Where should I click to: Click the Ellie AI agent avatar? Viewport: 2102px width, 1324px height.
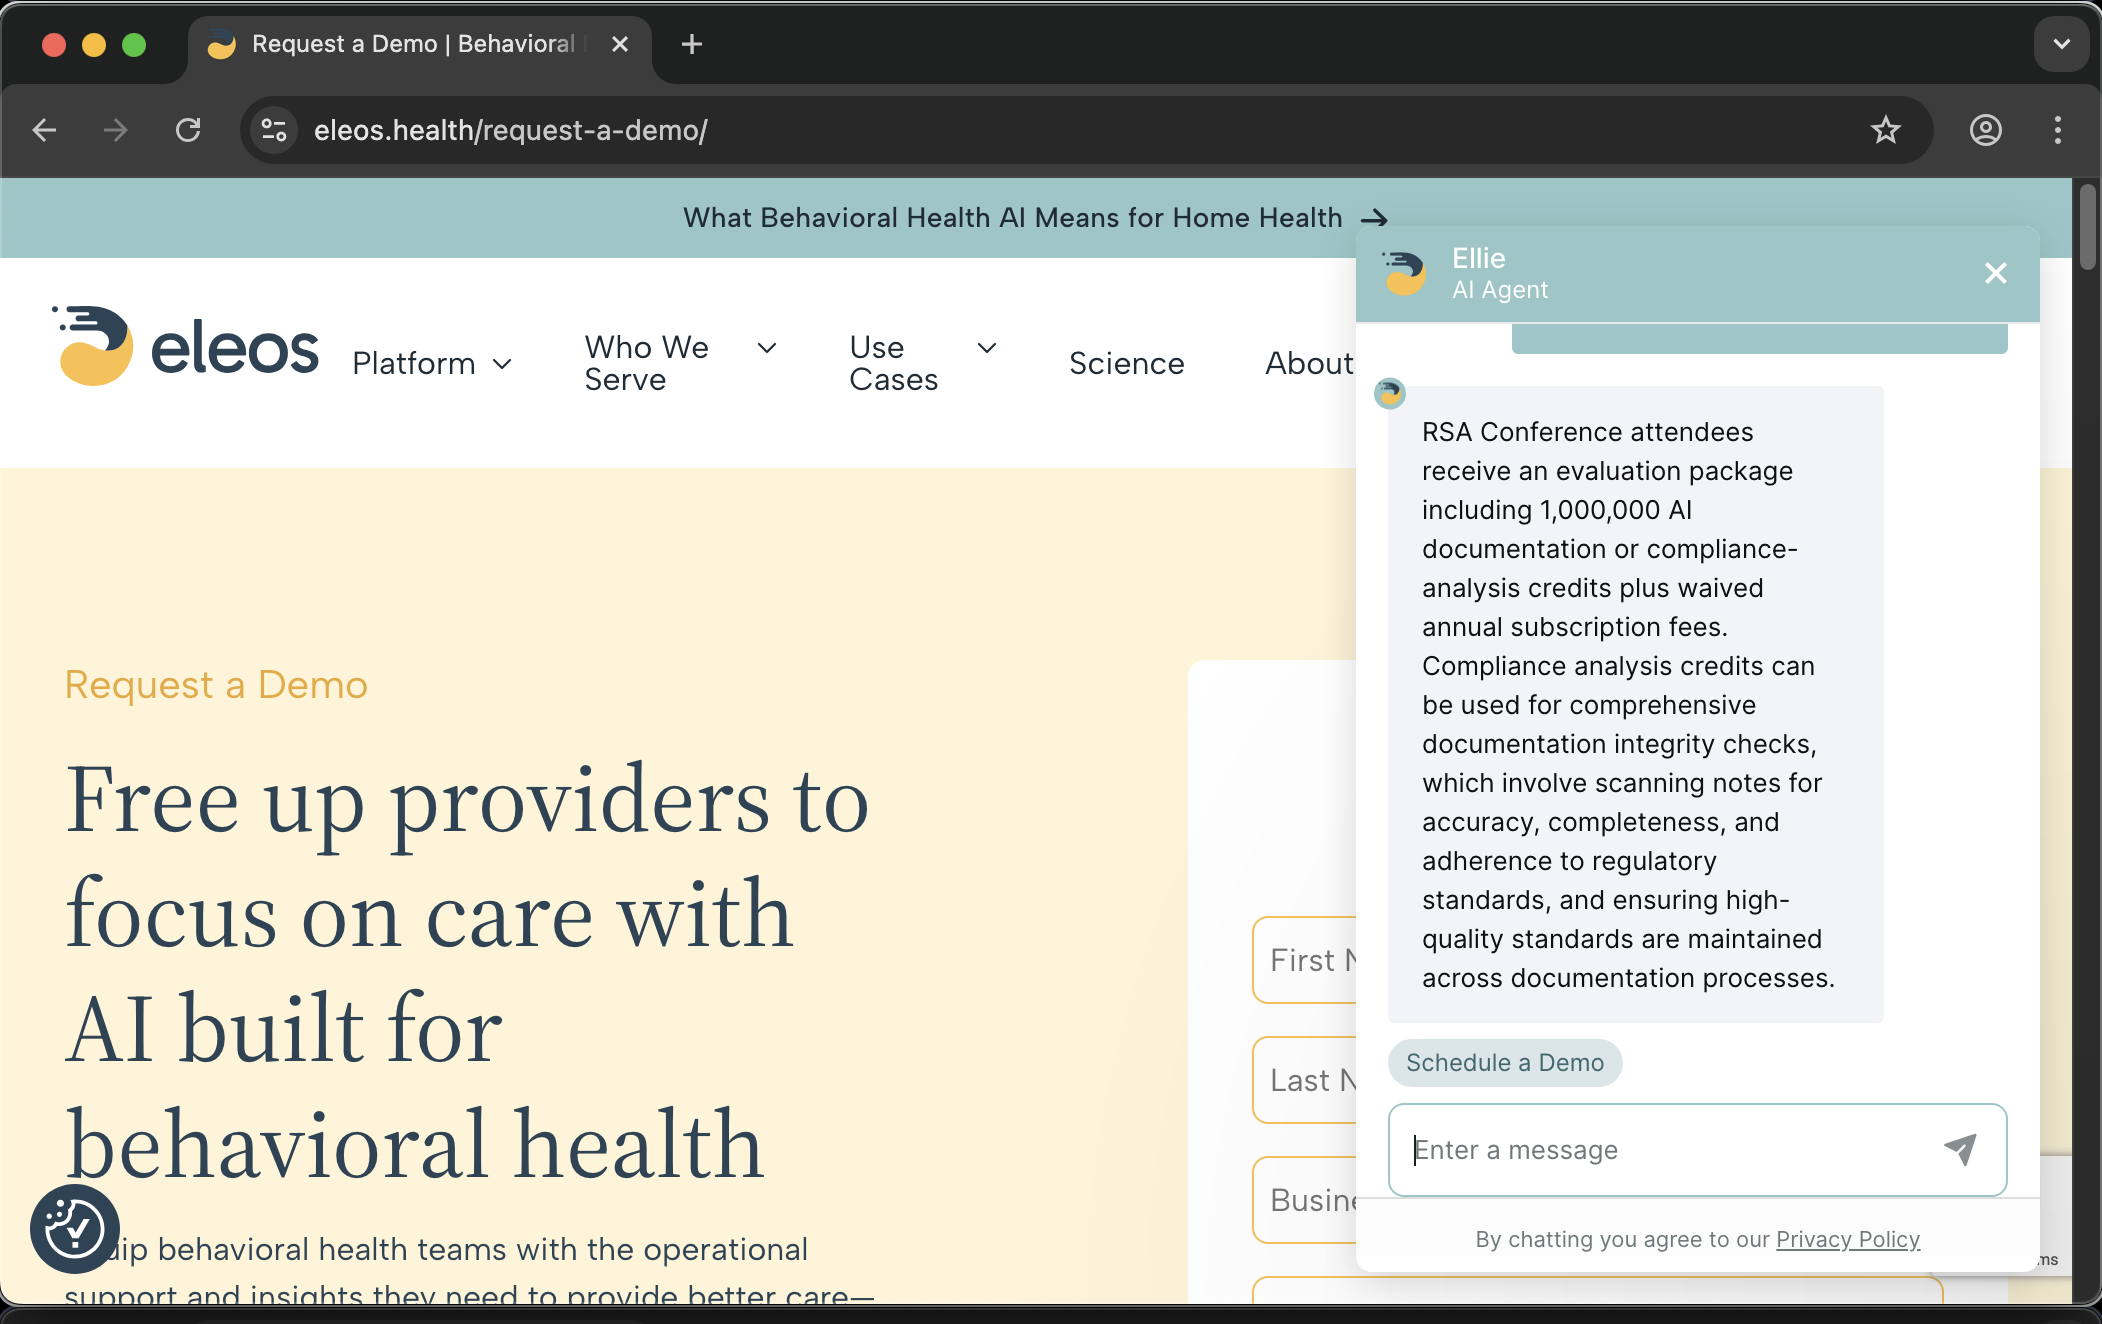[1404, 272]
